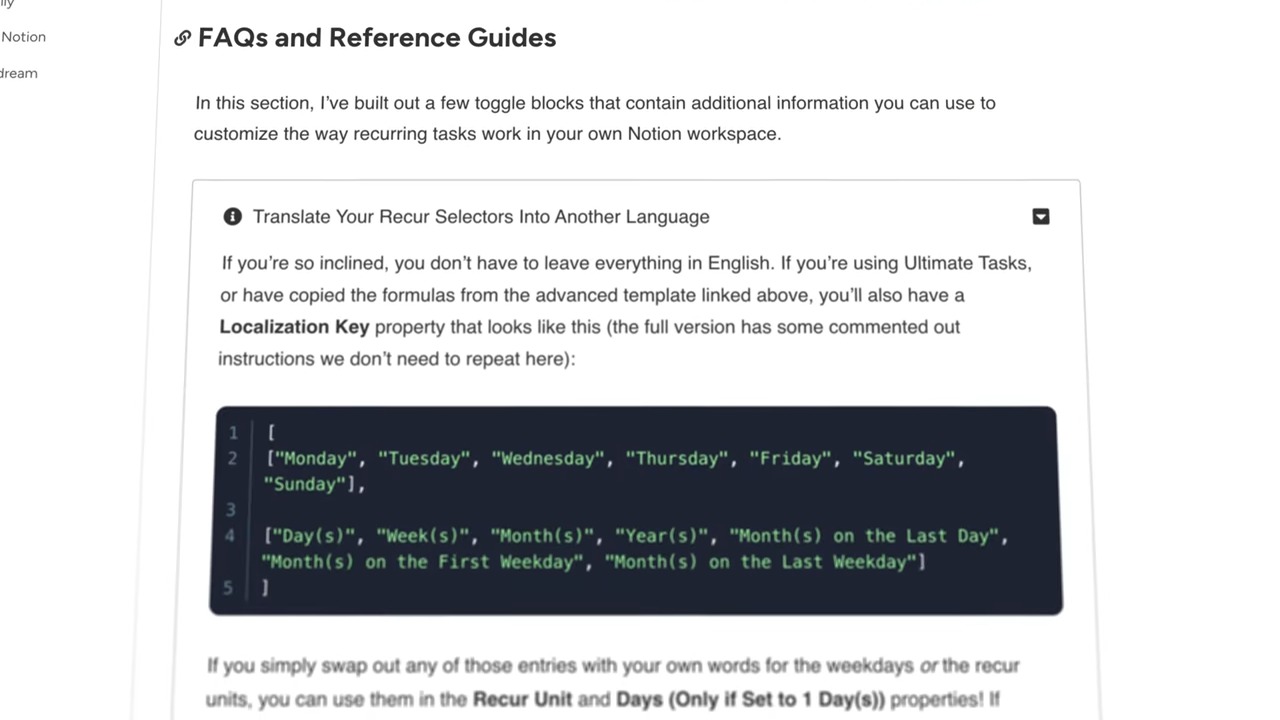Click the 'Ultimate Tasks' text in the paragraph
1280x720 pixels.
964,263
